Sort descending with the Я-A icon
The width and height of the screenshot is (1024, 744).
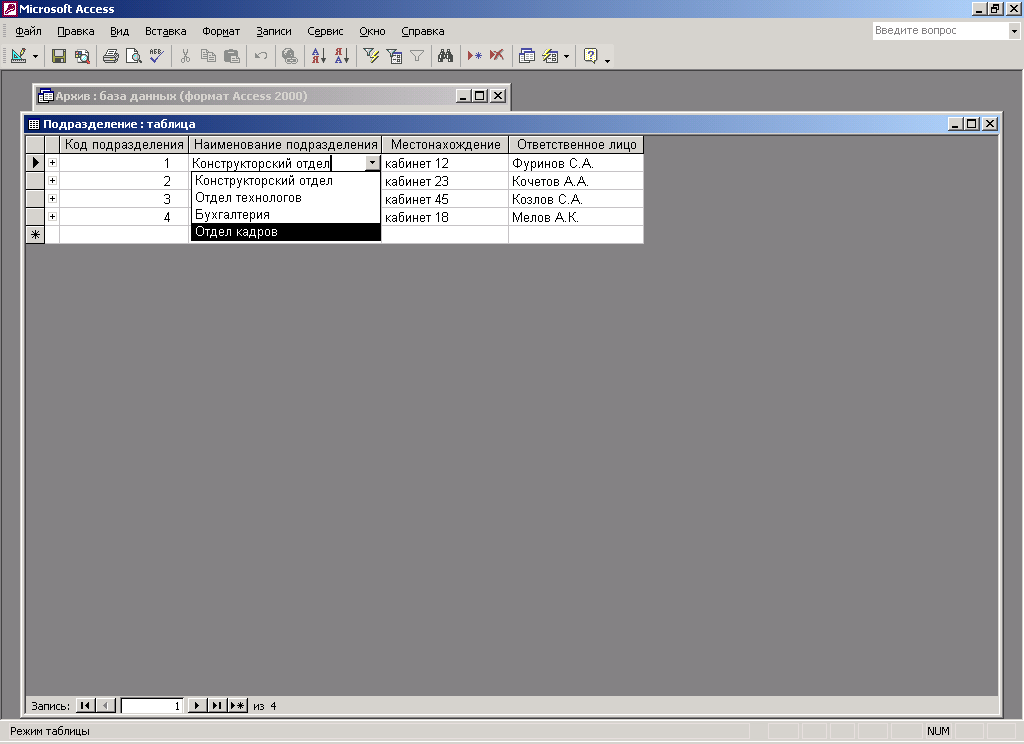point(342,56)
